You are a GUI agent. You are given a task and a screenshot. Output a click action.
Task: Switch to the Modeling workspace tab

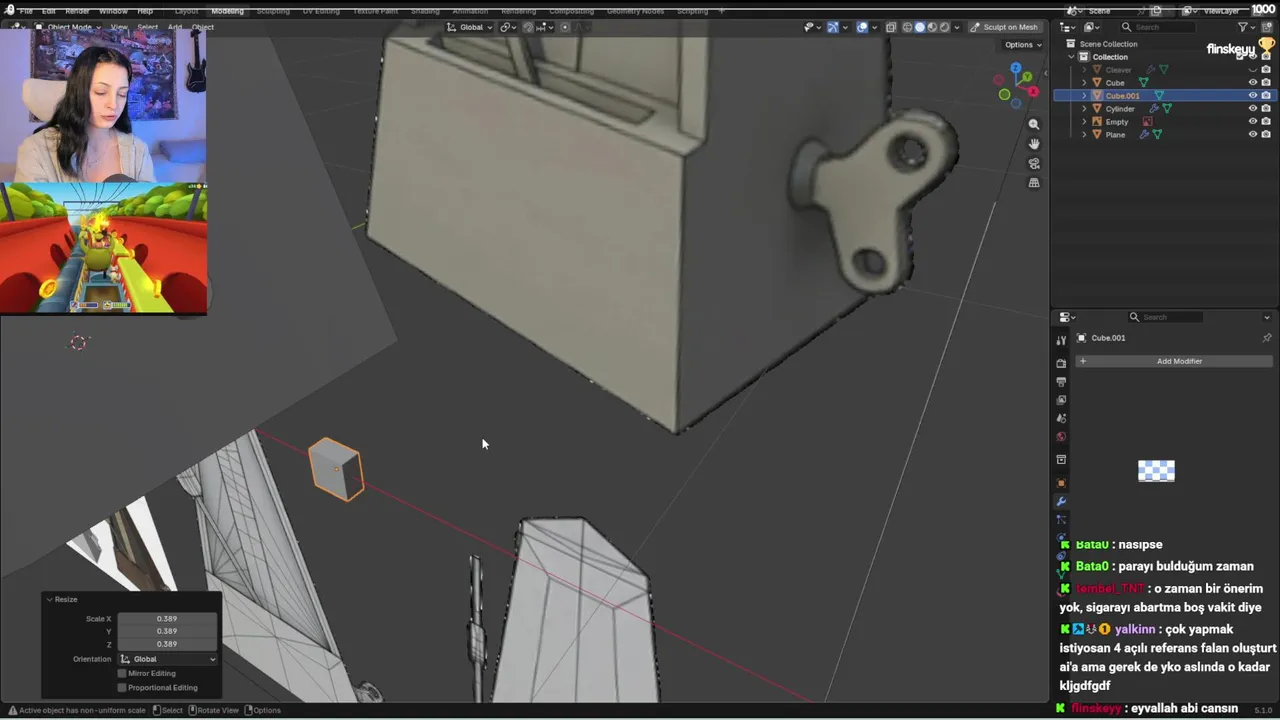[227, 11]
